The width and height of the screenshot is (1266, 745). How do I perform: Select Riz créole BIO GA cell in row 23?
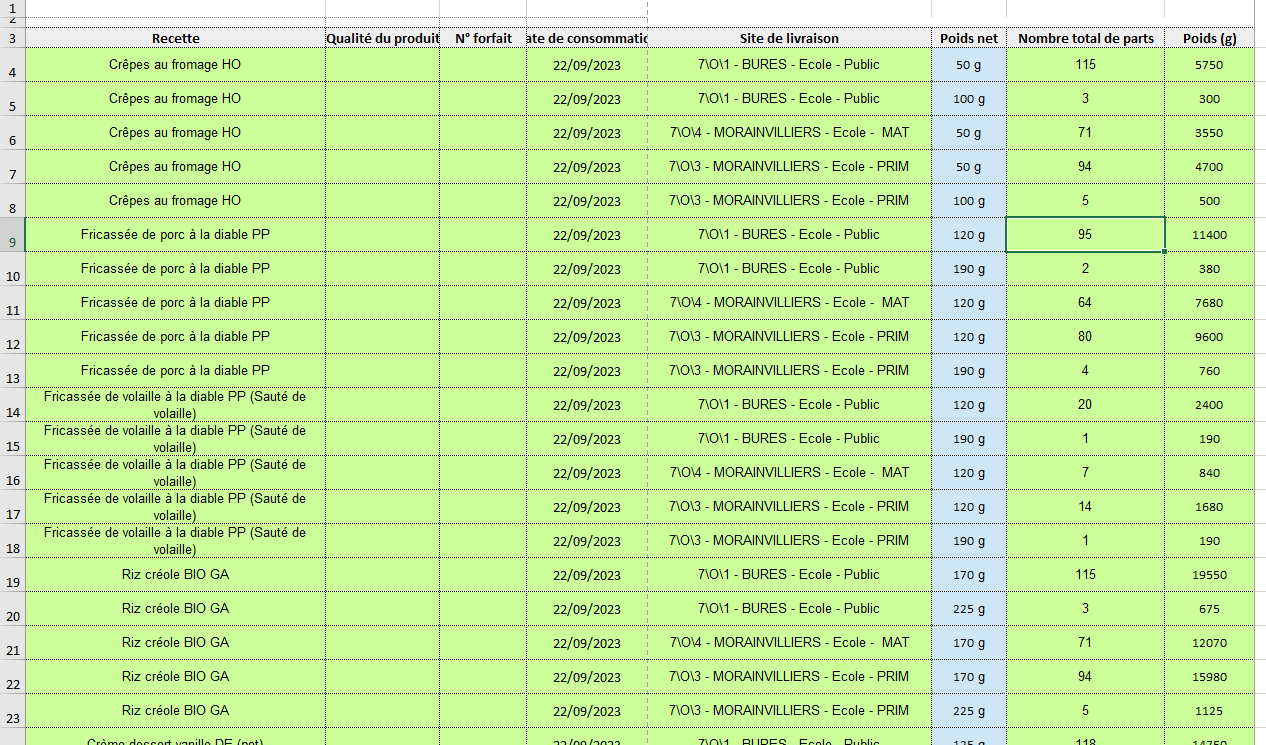coord(175,711)
